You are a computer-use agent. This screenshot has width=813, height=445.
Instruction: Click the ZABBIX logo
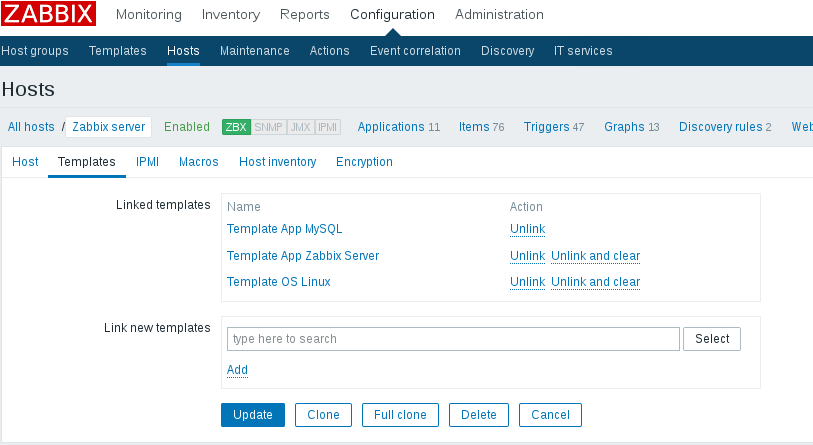48,13
